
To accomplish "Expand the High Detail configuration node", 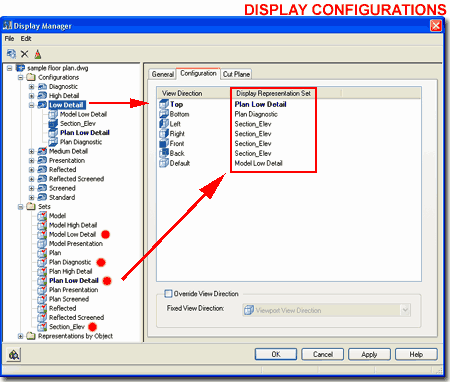I will pos(31,96).
